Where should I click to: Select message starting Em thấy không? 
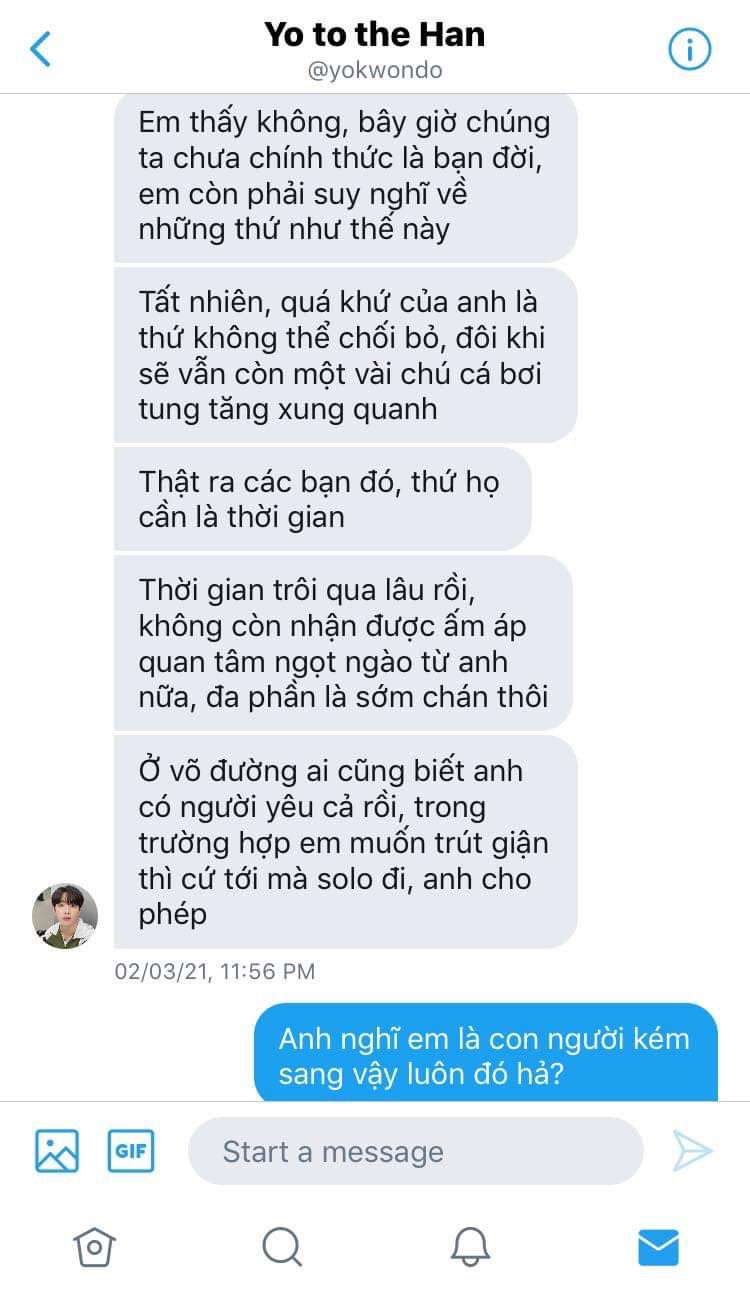coord(346,177)
